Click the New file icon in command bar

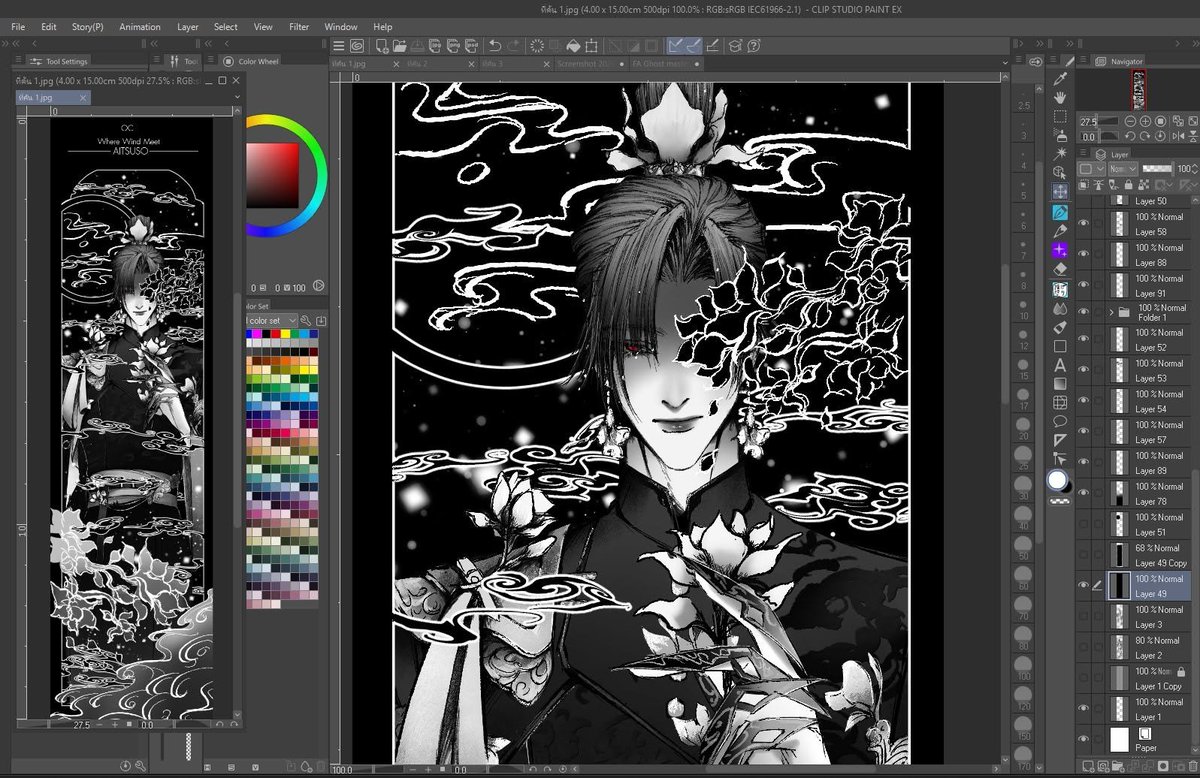[381, 45]
